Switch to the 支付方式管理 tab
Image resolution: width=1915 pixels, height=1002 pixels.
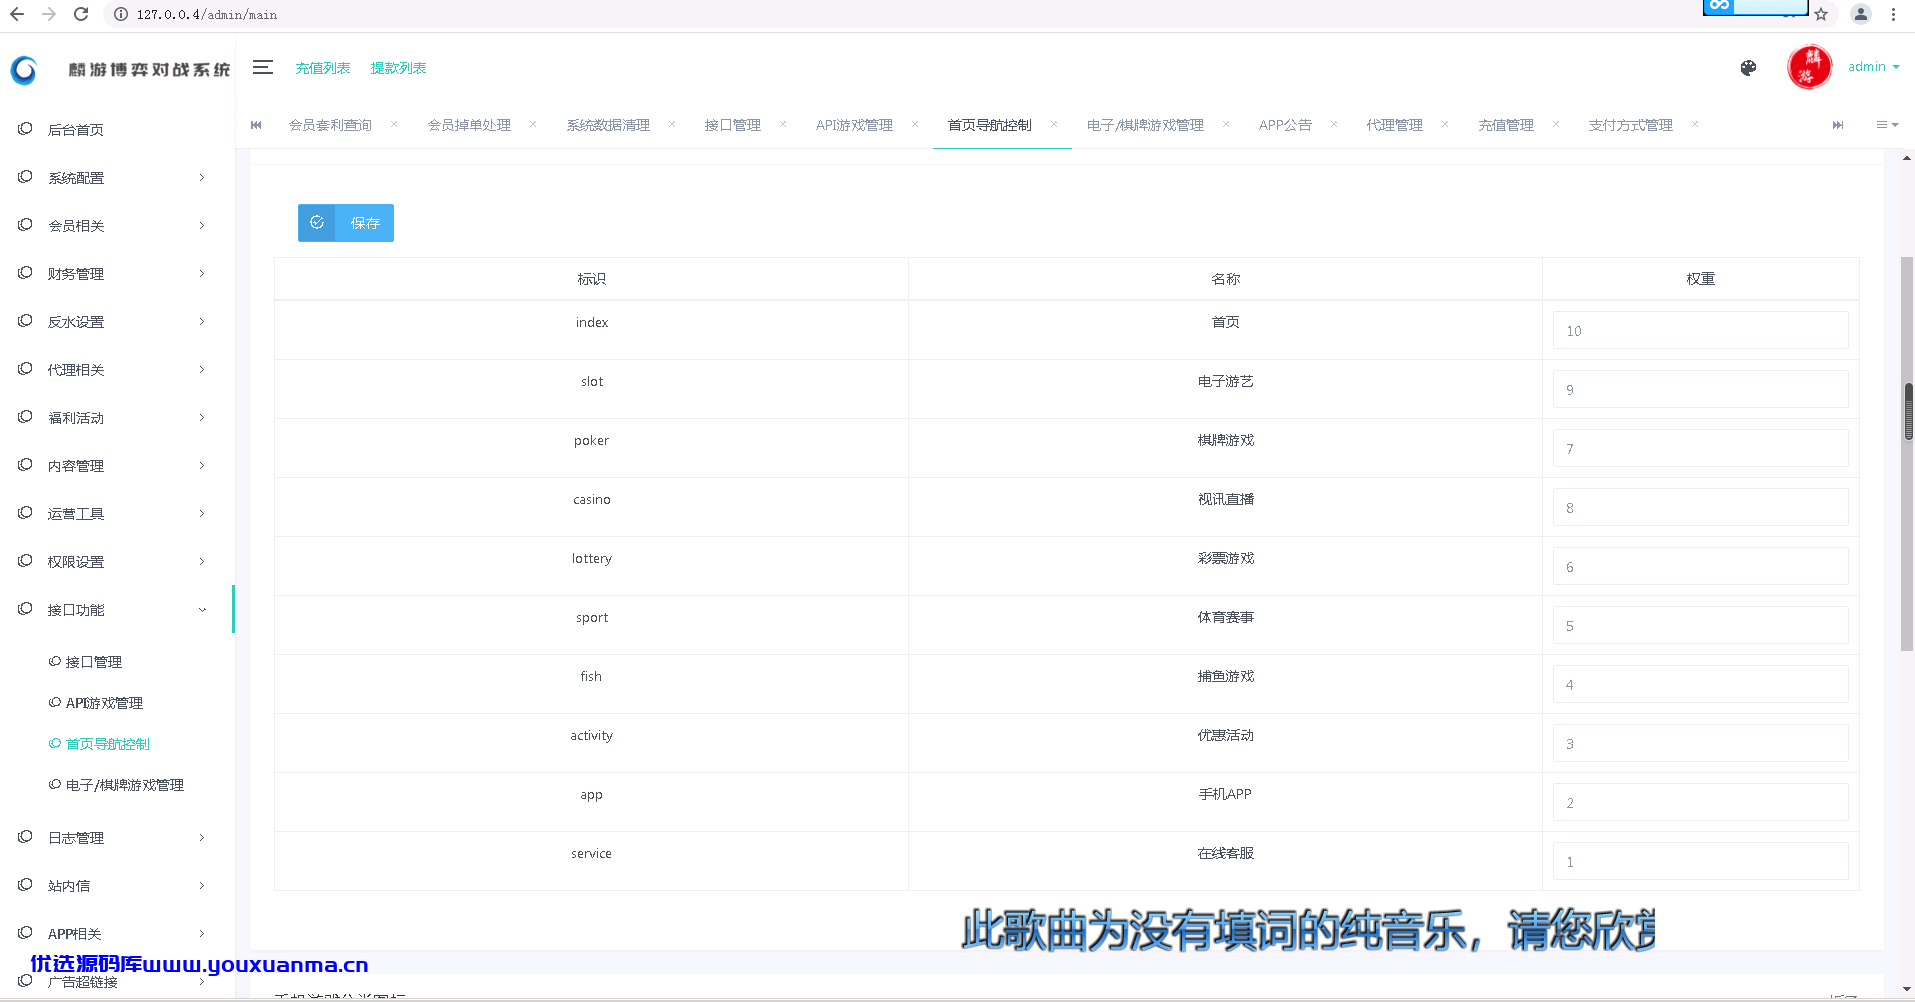point(1630,125)
